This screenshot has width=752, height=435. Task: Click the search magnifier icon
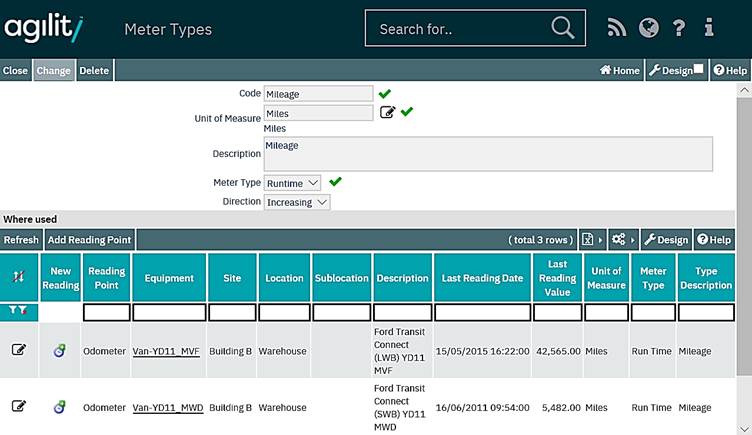[563, 28]
